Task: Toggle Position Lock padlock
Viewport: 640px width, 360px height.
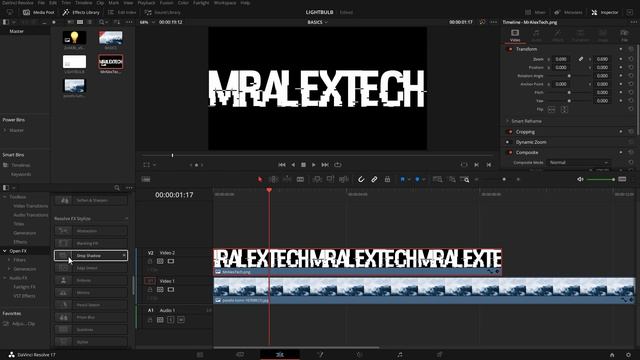Action: (x=387, y=179)
